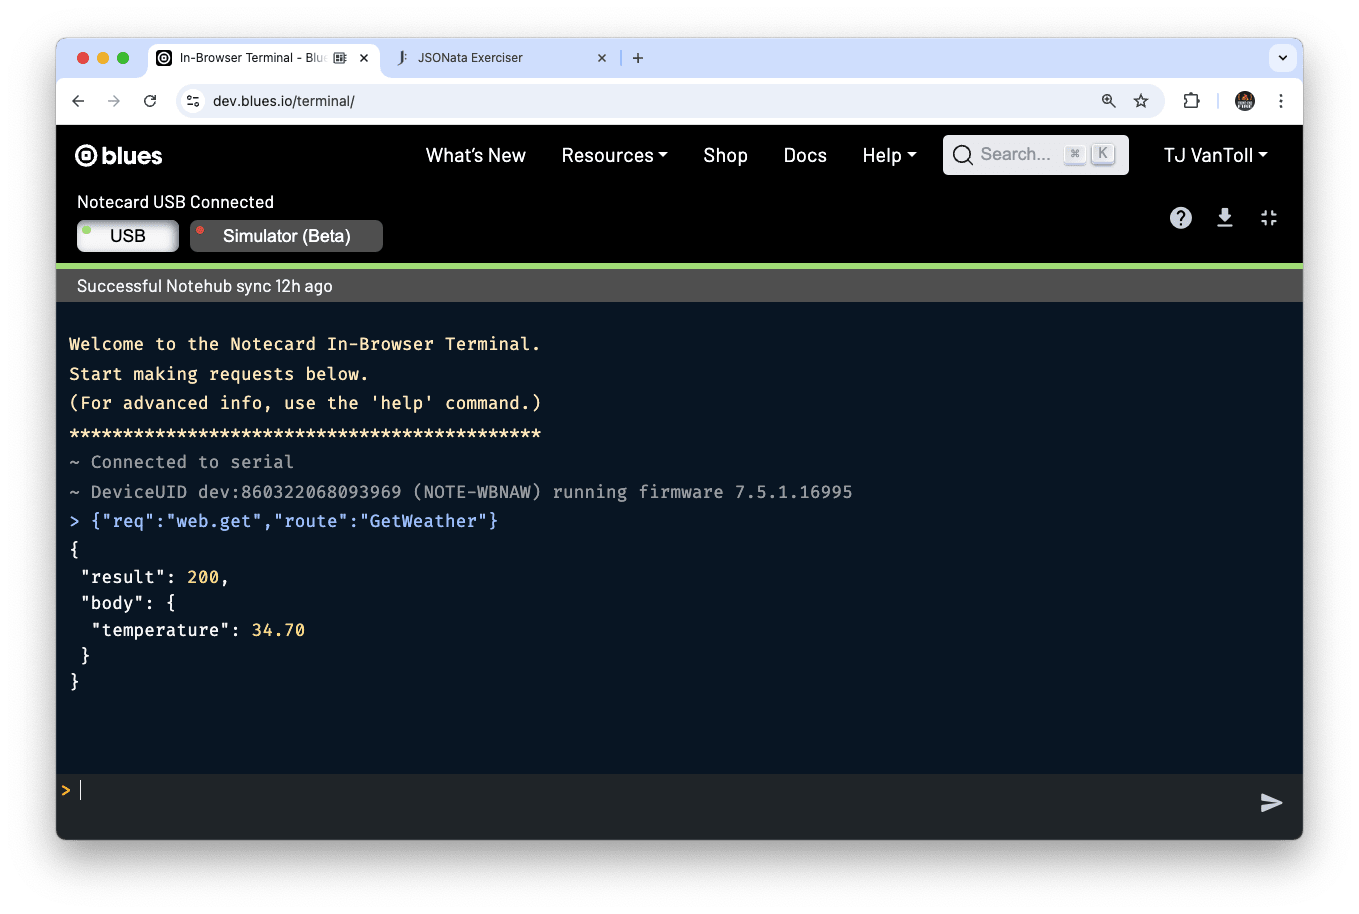Close the JSONata Exerciser tab
This screenshot has width=1359, height=914.
tap(602, 58)
